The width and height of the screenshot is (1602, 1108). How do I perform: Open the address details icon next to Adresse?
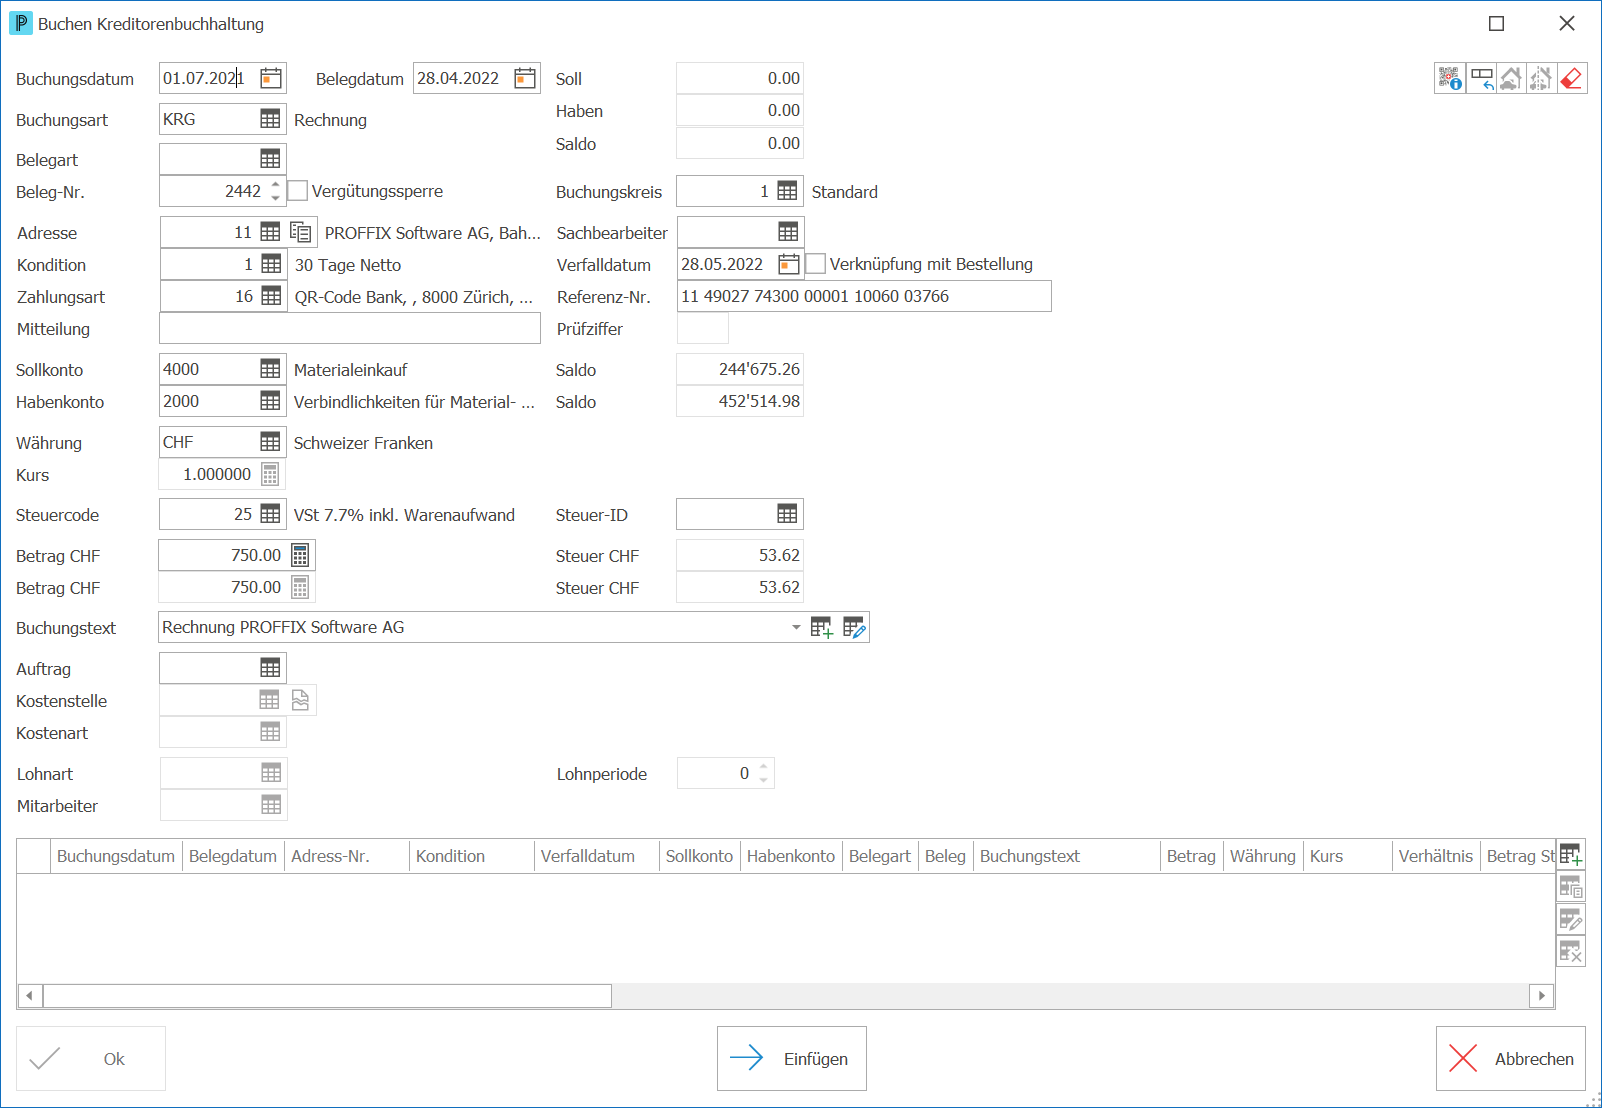click(301, 232)
